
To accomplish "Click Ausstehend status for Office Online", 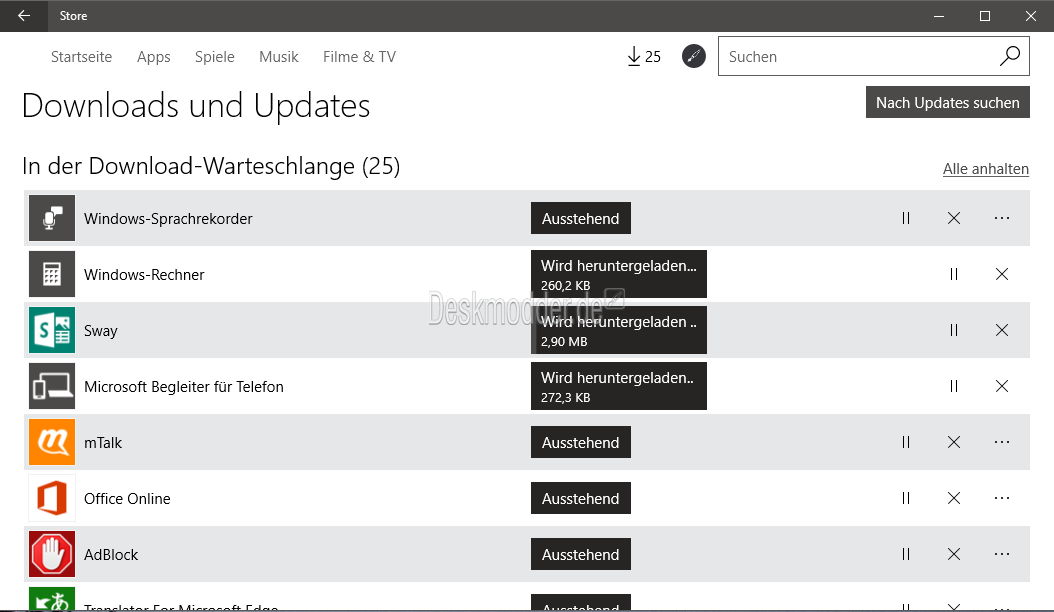I will (x=581, y=498).
